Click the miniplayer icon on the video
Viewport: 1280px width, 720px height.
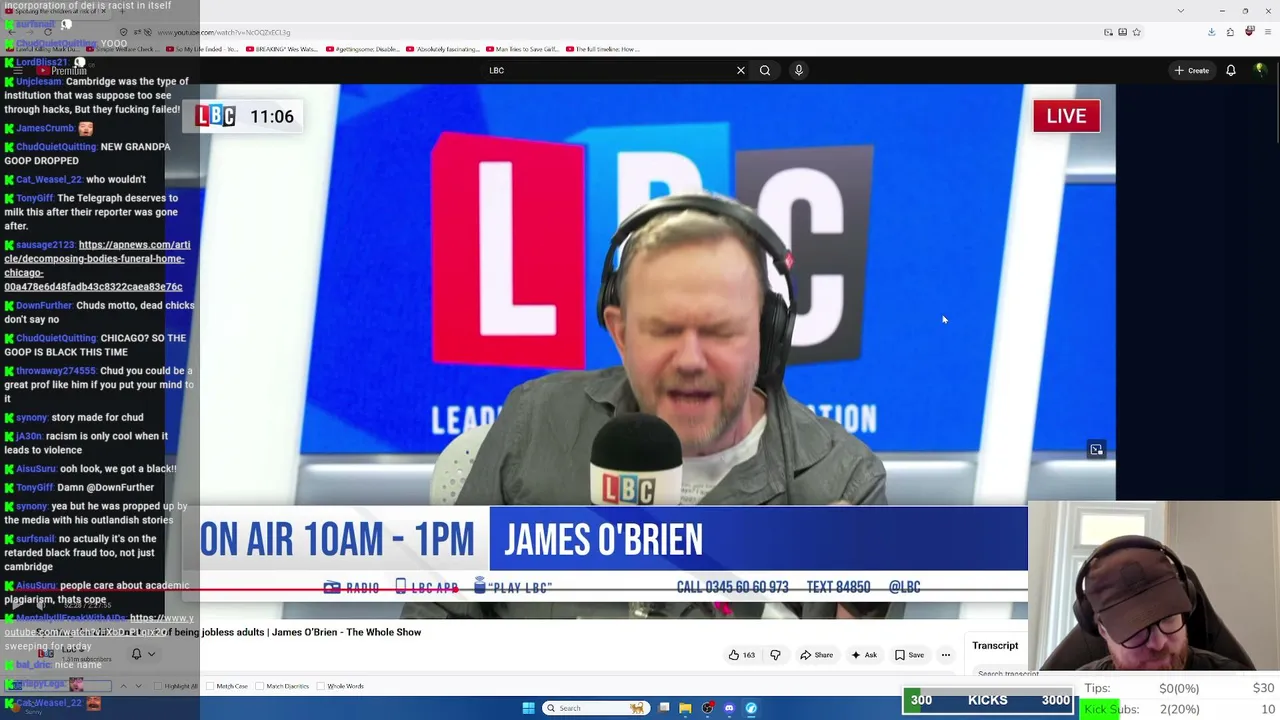[1096, 450]
